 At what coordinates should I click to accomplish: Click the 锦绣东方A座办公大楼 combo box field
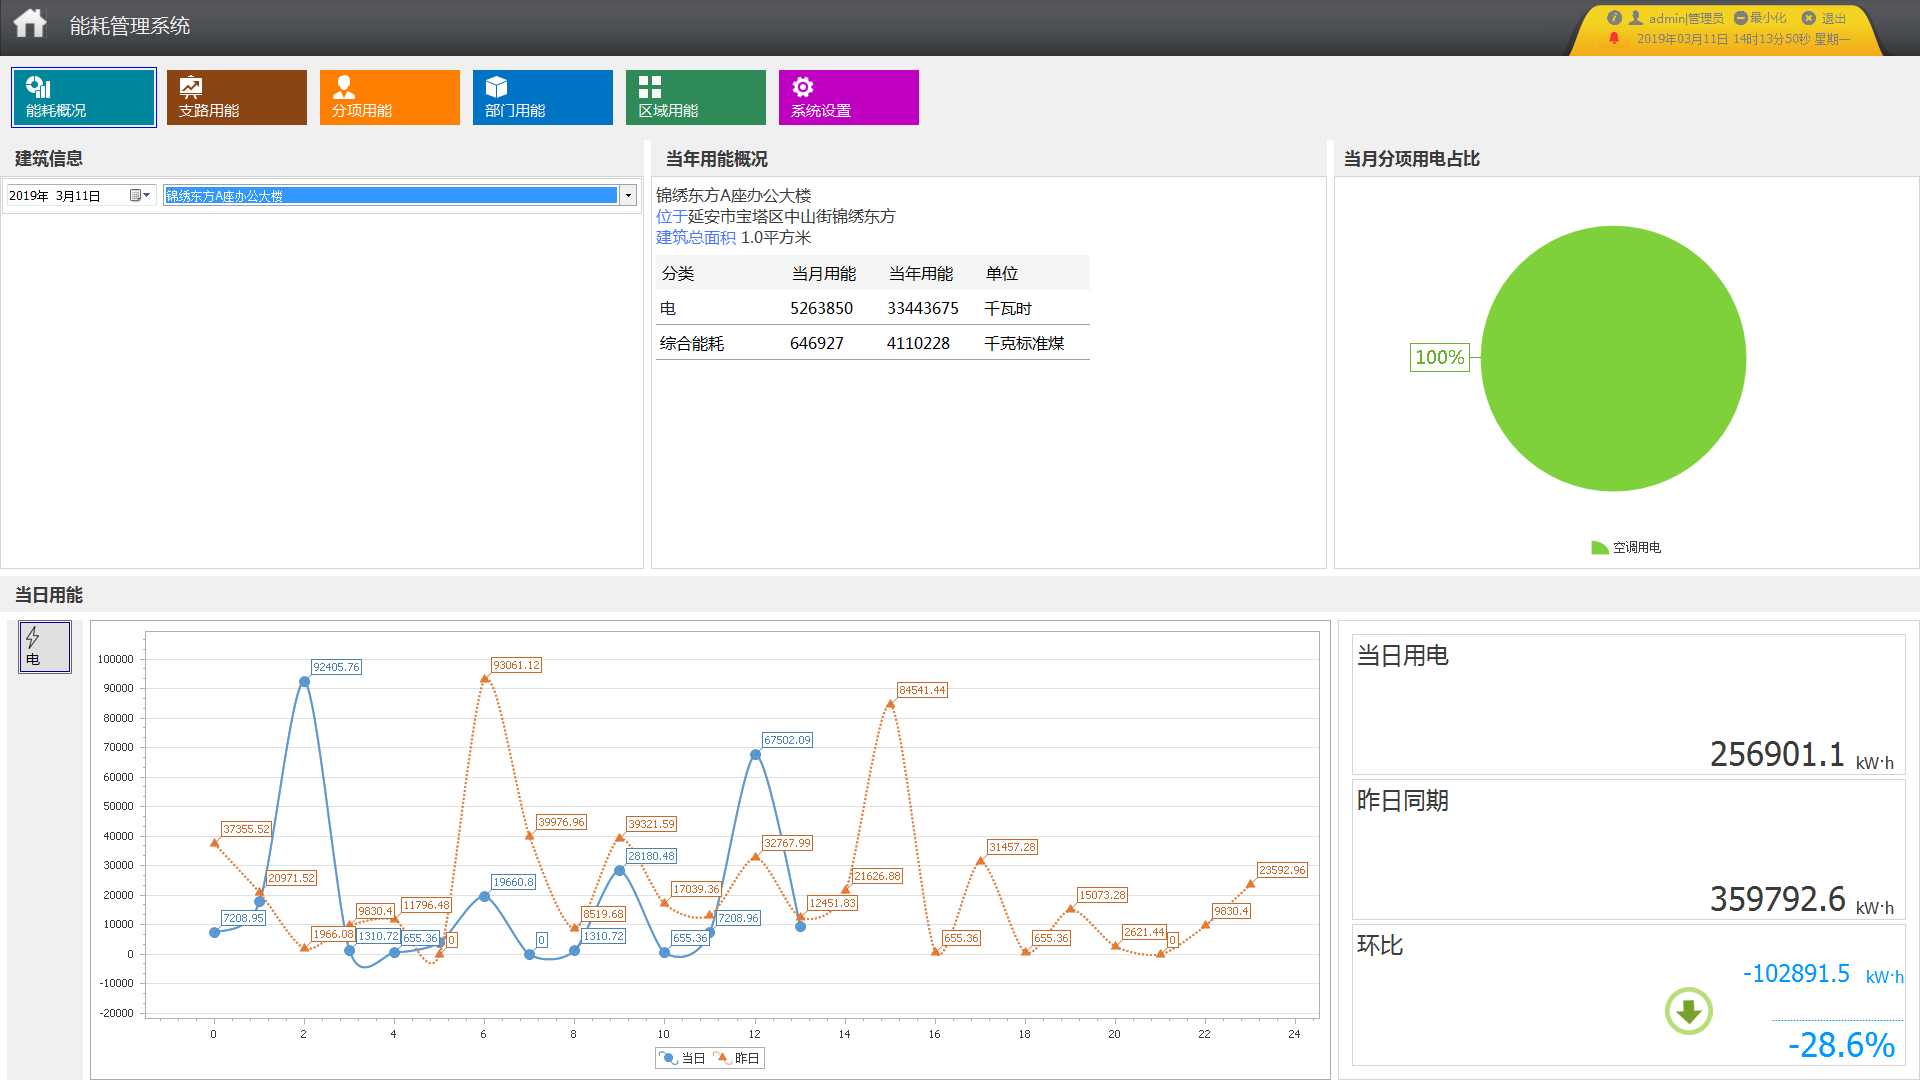[x=390, y=196]
